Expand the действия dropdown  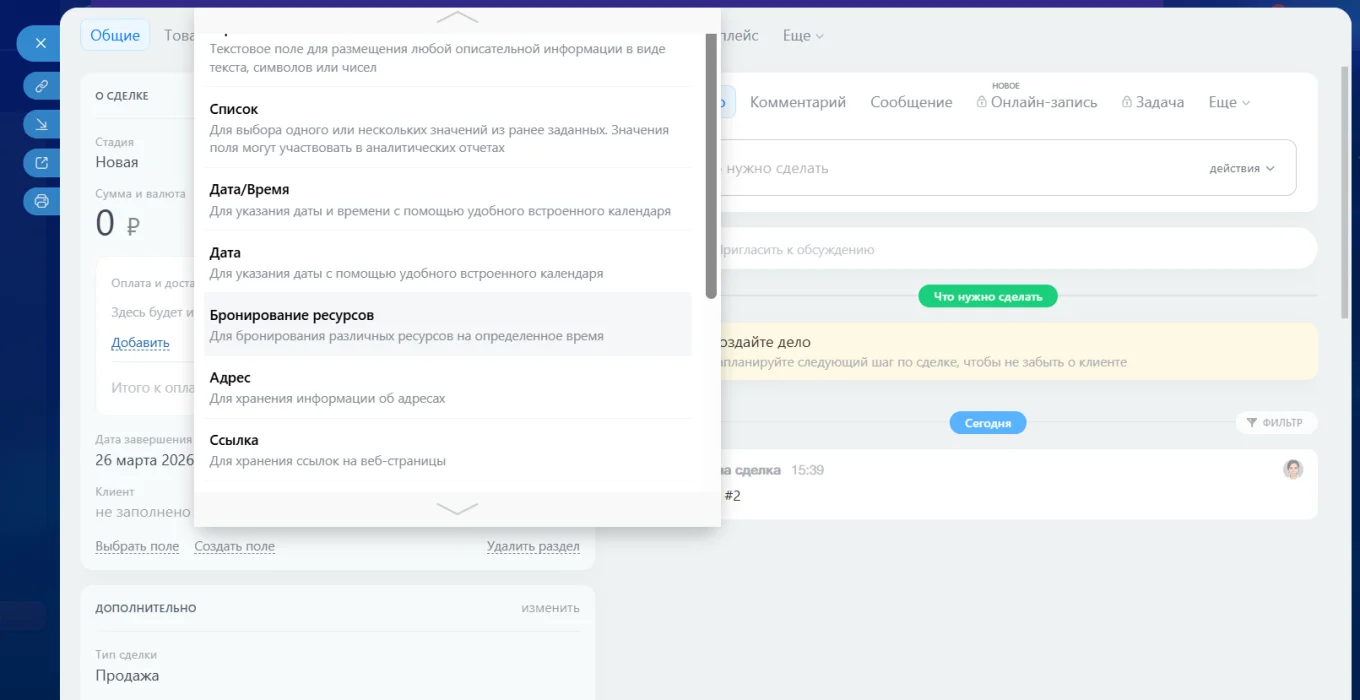[x=1242, y=168]
